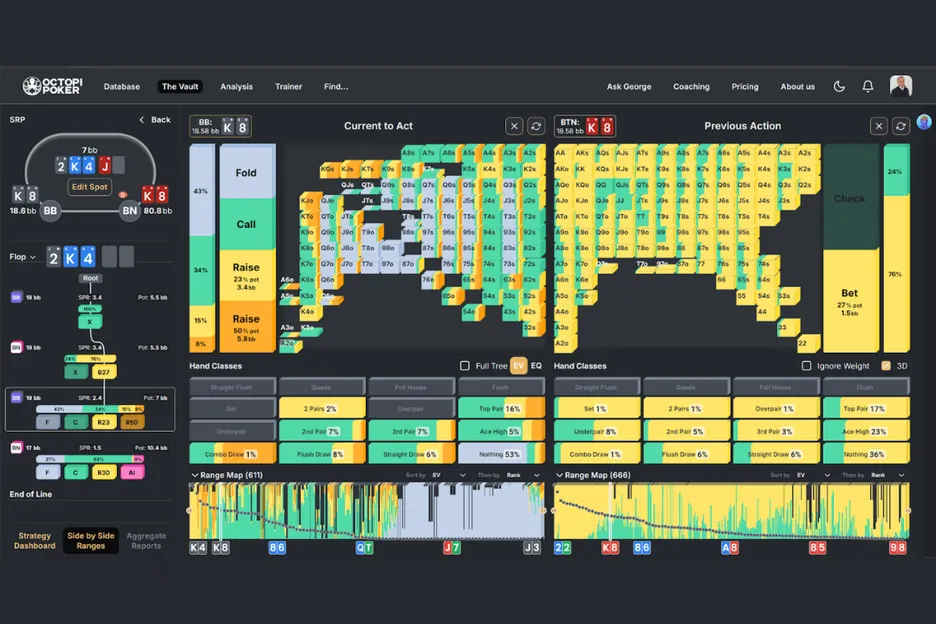Open the Strategy Dashboard tab
Screen dimensions: 936x624
(x=34, y=541)
